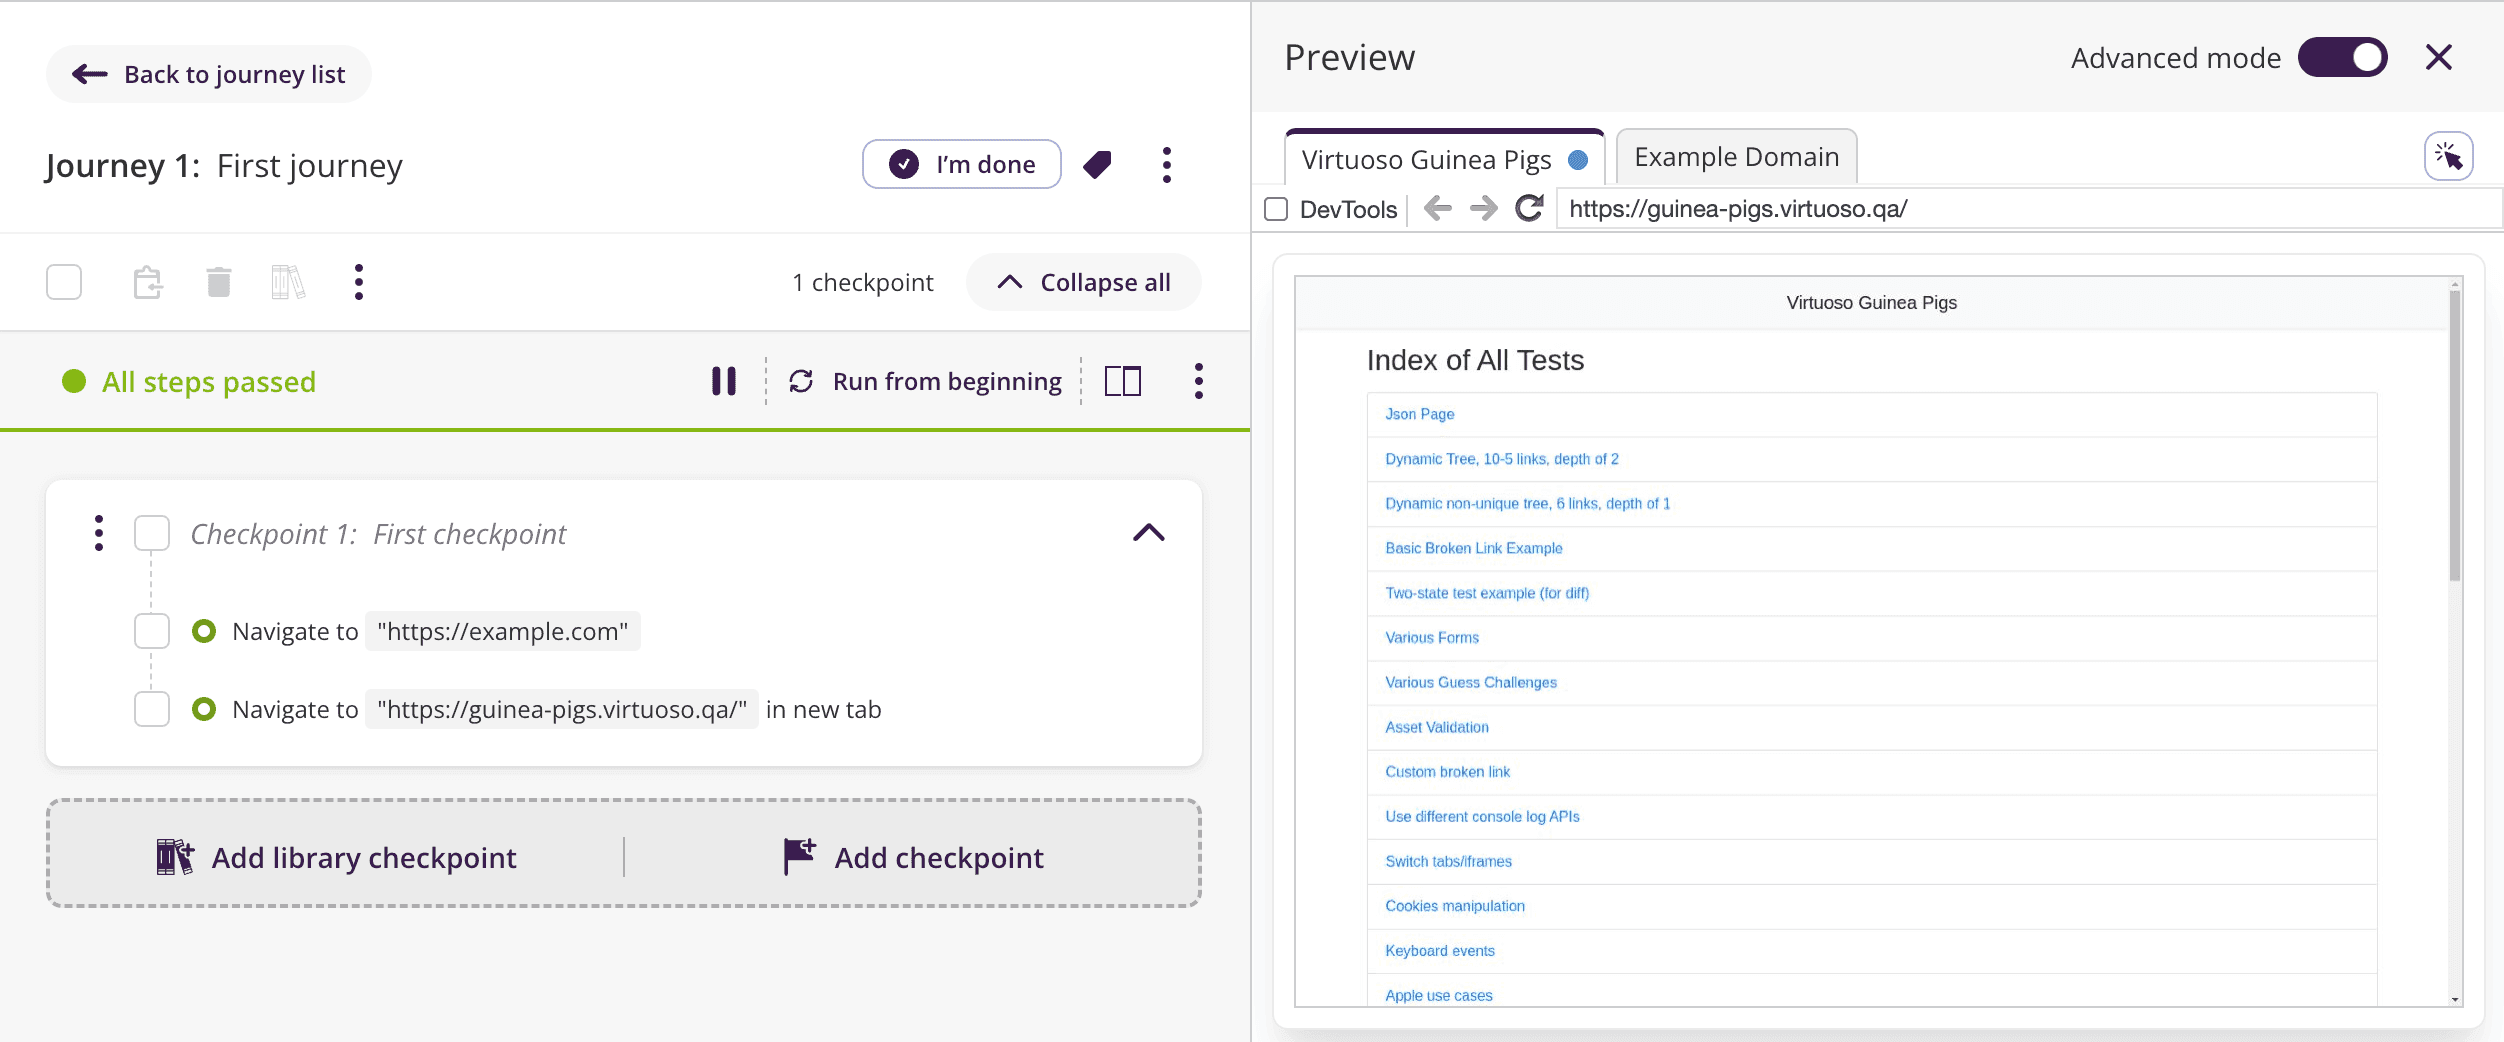
Task: Open the Json Page link in preview
Action: (x=1417, y=413)
